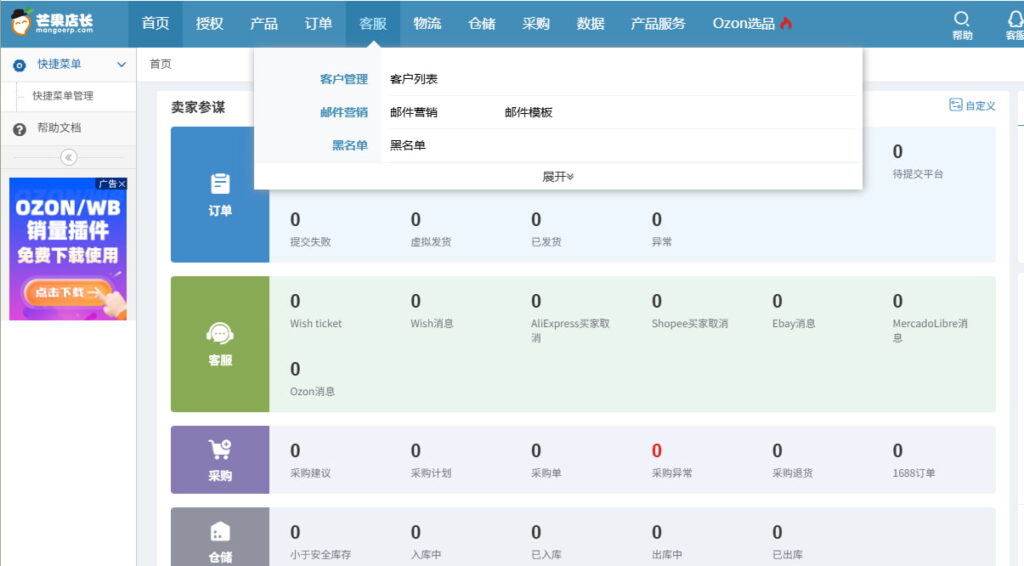Click the 自定义 customize link
This screenshot has width=1024, height=566.
pos(972,105)
